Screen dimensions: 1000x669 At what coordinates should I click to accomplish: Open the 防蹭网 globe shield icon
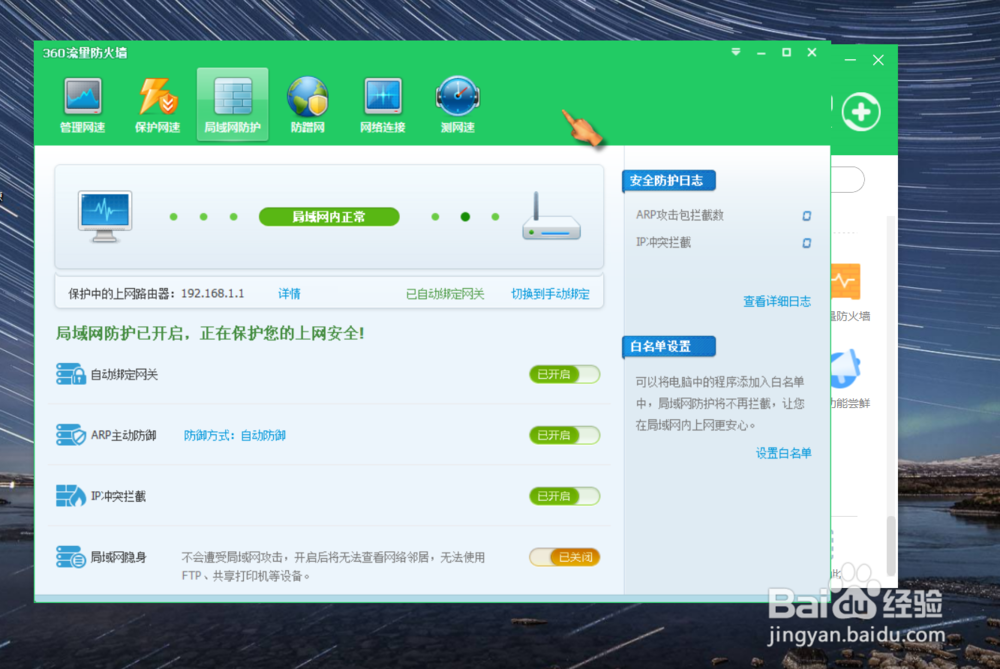pyautogui.click(x=307, y=97)
